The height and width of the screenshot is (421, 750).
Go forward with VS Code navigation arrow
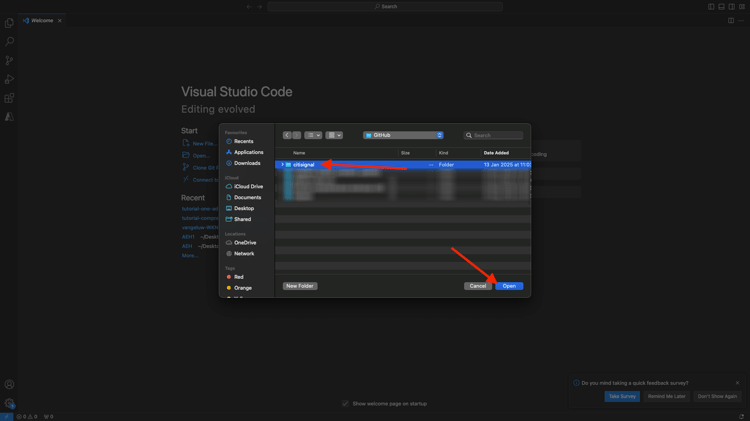pyautogui.click(x=260, y=7)
